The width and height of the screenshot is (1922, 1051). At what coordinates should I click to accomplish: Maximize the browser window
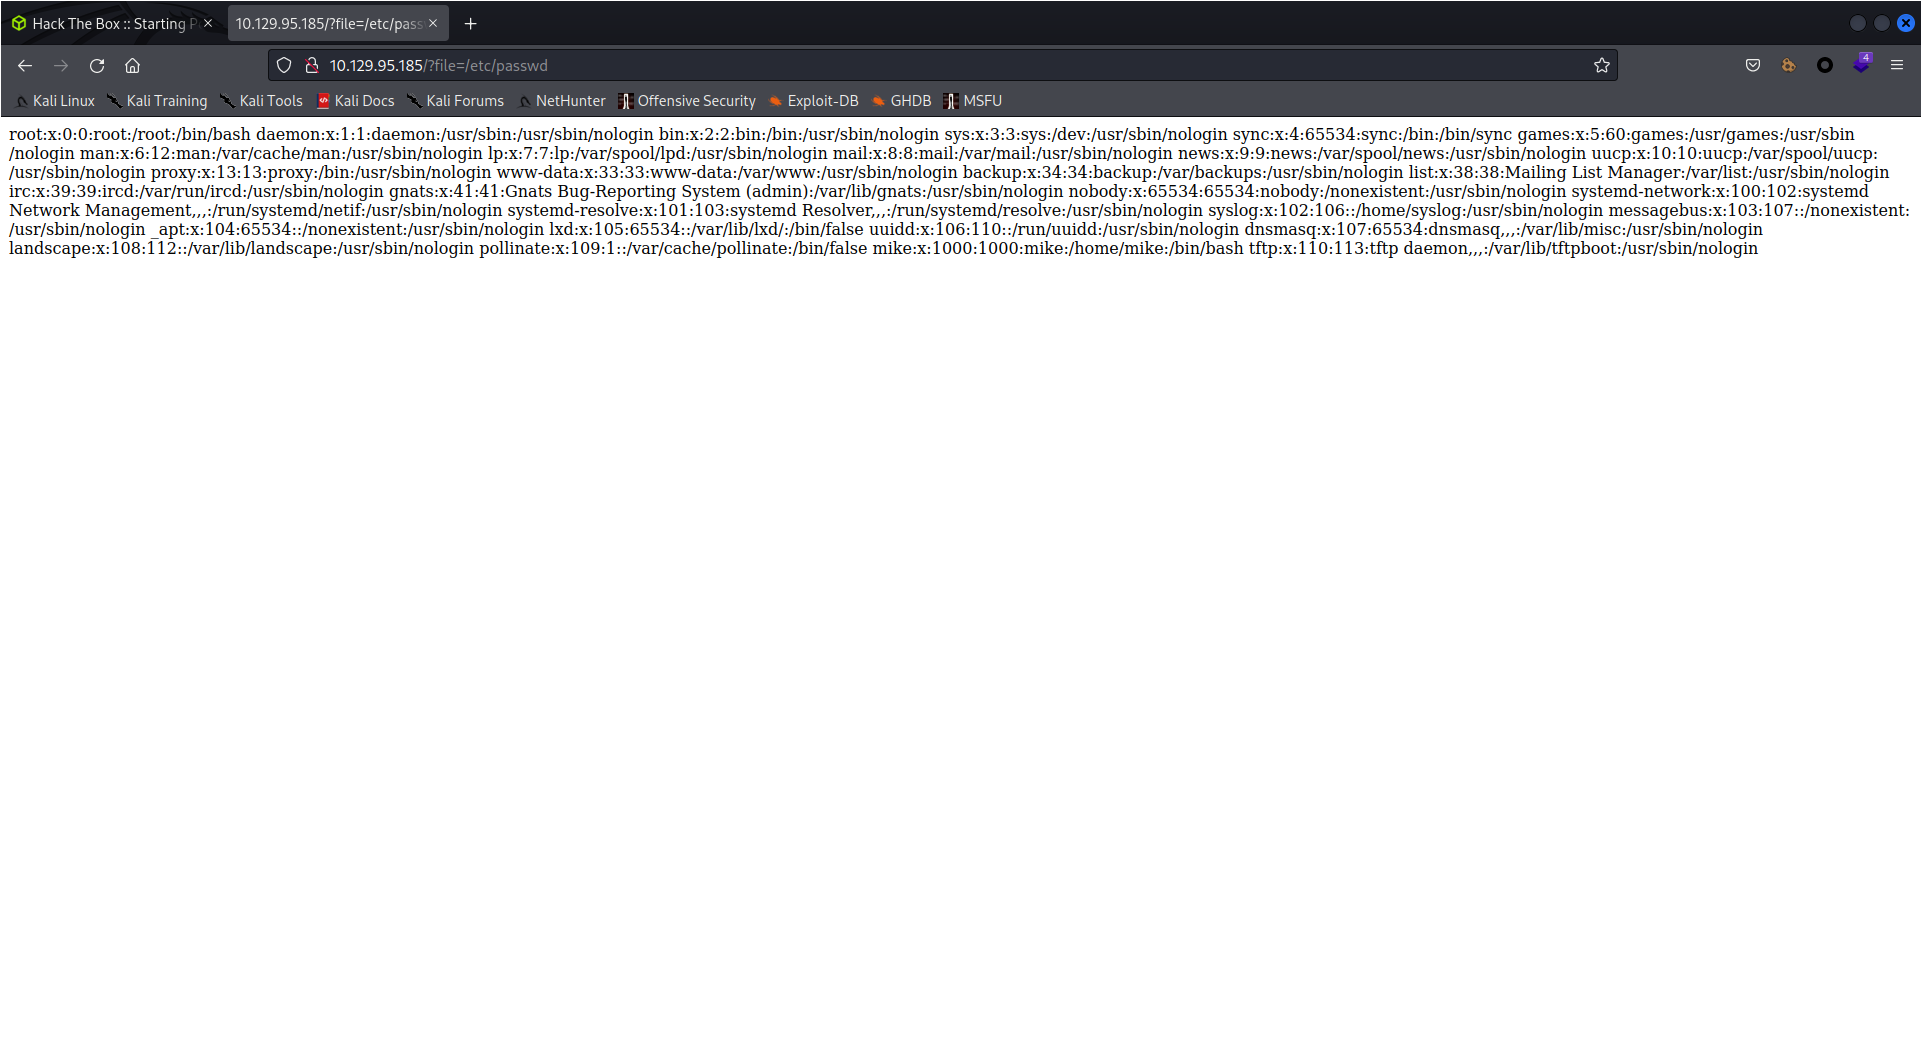(x=1882, y=23)
